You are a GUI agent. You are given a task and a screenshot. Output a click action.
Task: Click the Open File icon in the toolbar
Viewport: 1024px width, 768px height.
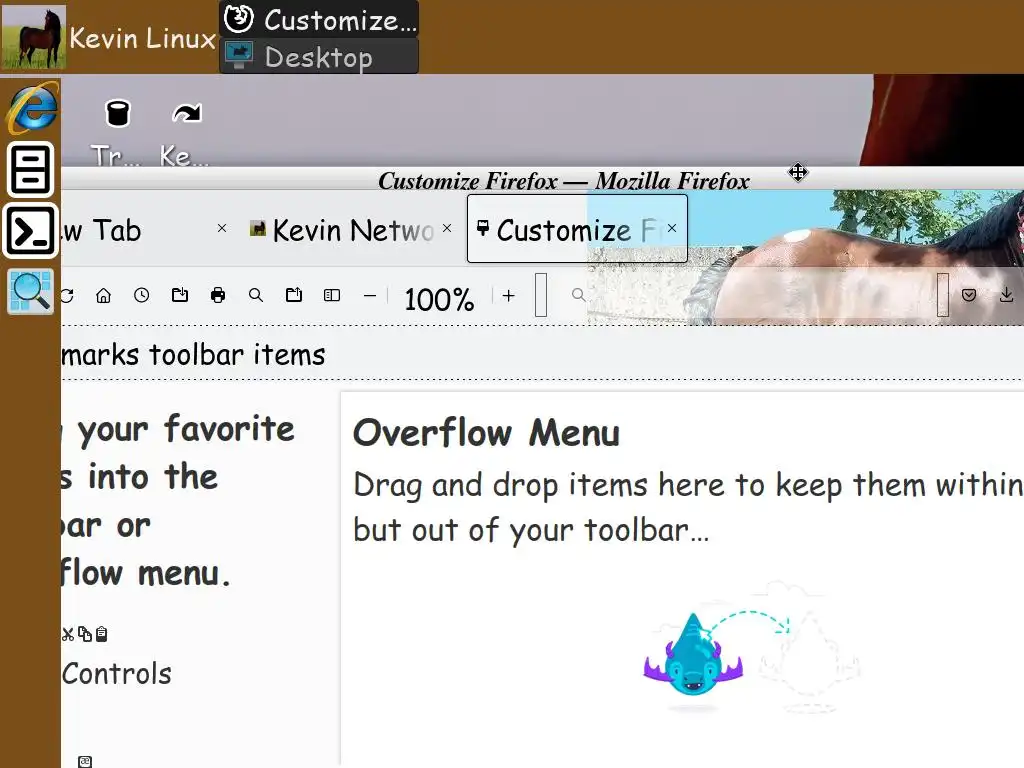294,295
